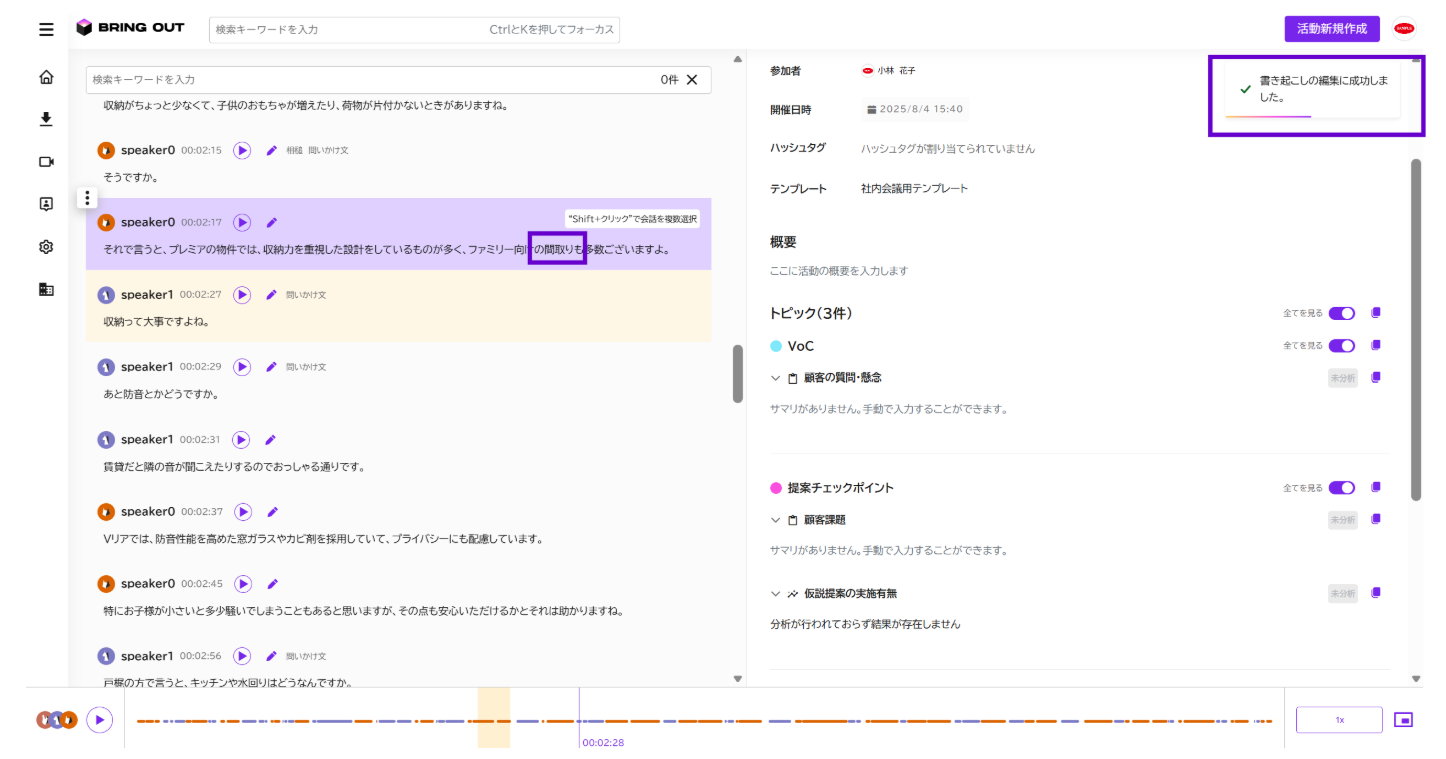Collapse the 顧客課題 section
Viewport: 1446px width, 759px height.
(775, 520)
